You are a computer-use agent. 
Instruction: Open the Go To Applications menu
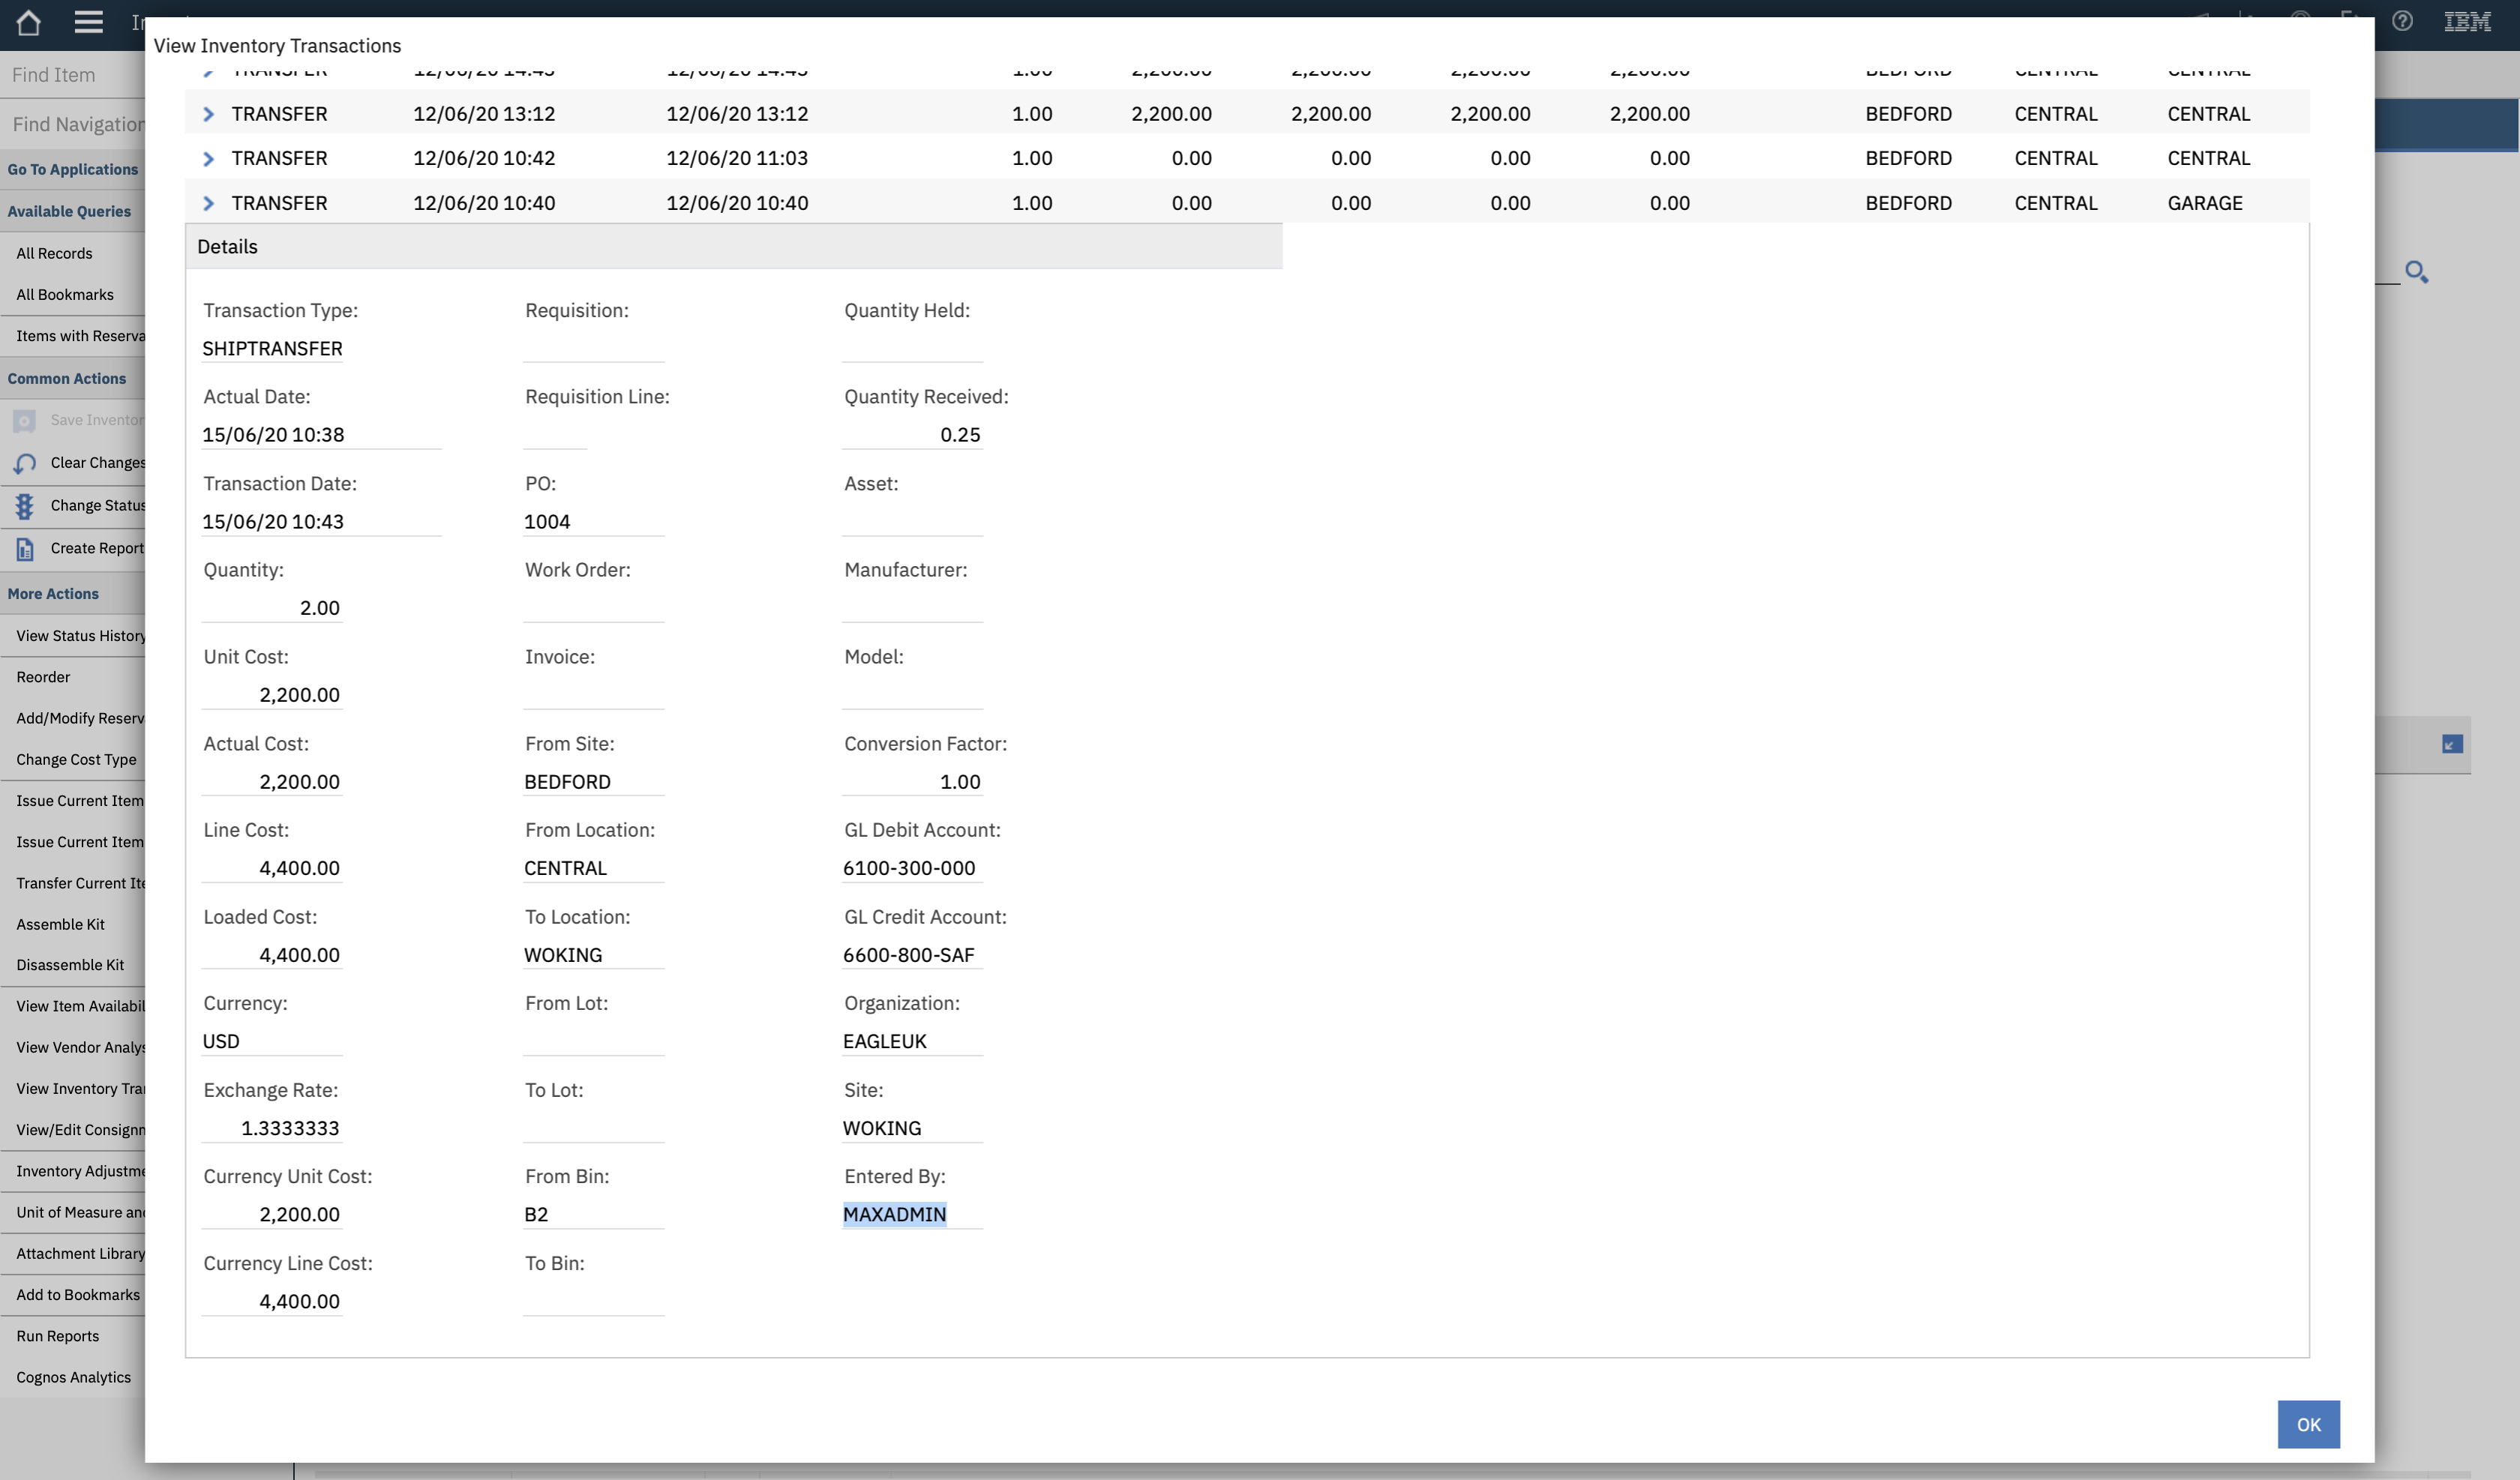[x=73, y=169]
